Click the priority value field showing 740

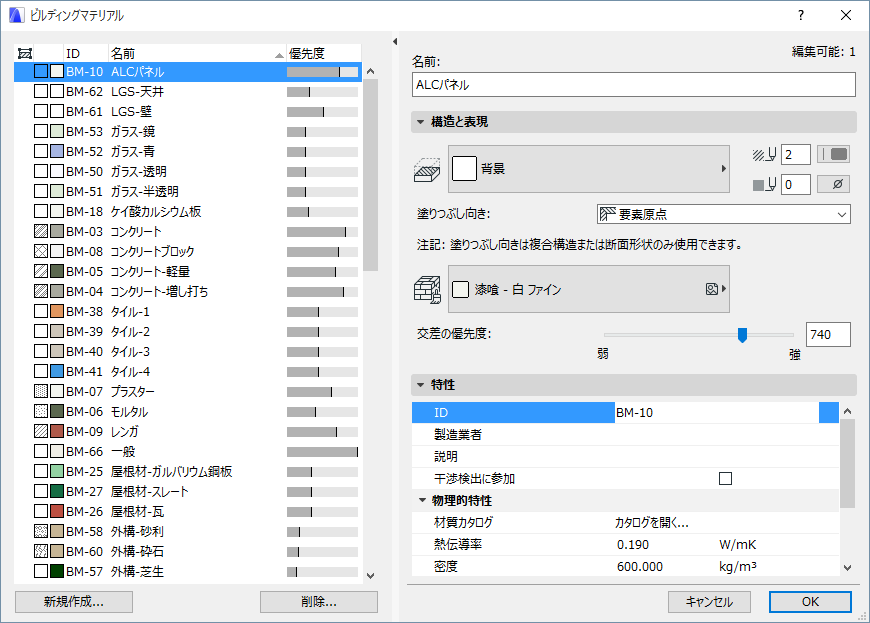coord(828,335)
